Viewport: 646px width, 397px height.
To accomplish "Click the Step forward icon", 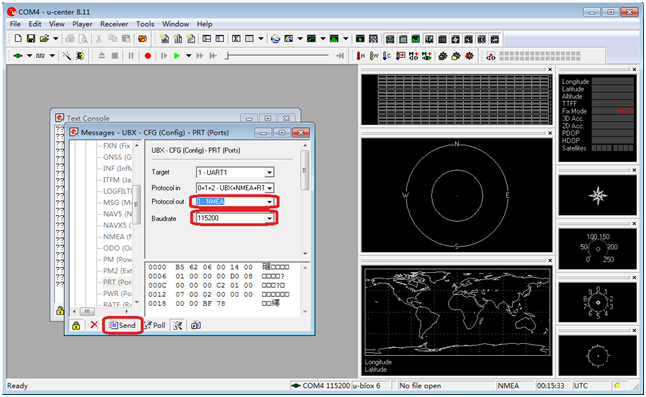I will [x=164, y=56].
